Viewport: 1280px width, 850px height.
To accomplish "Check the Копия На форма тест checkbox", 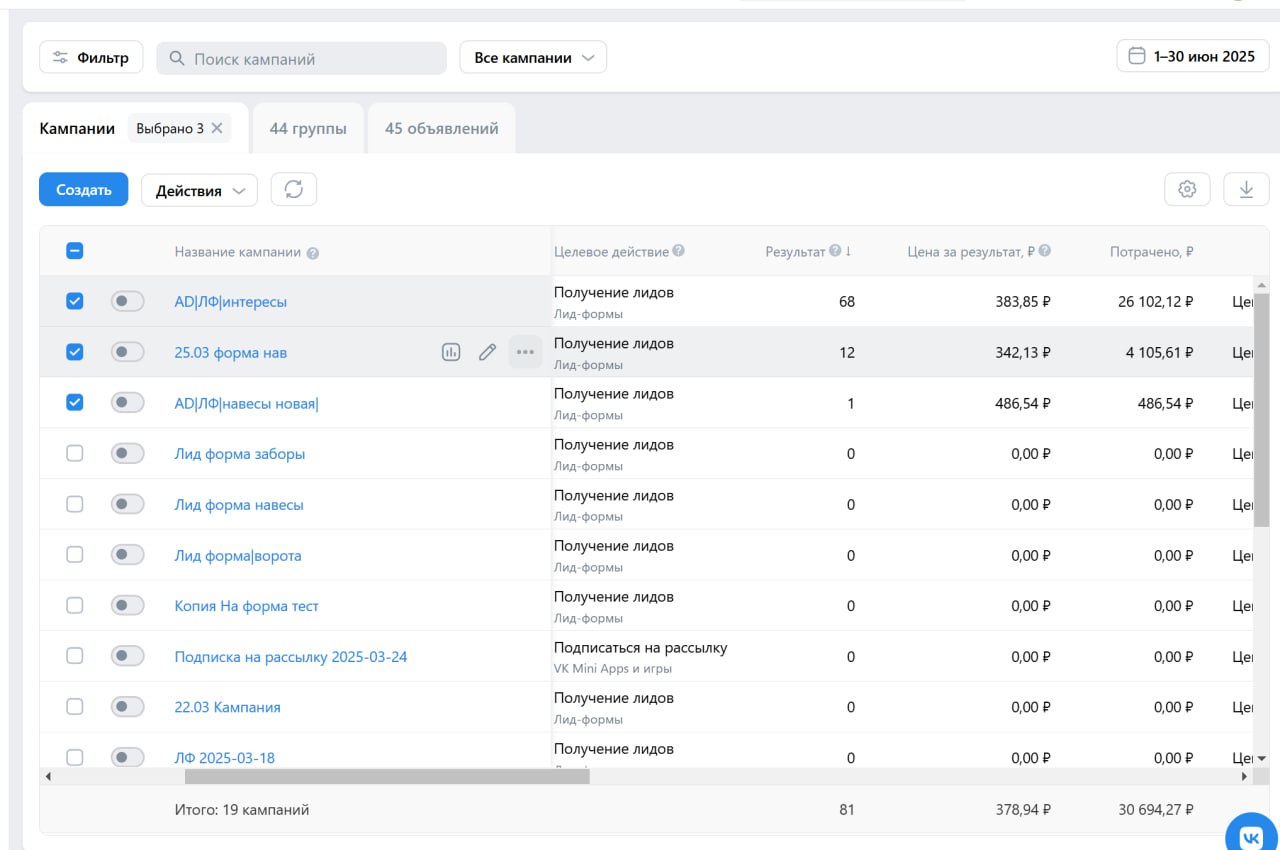I will point(74,605).
